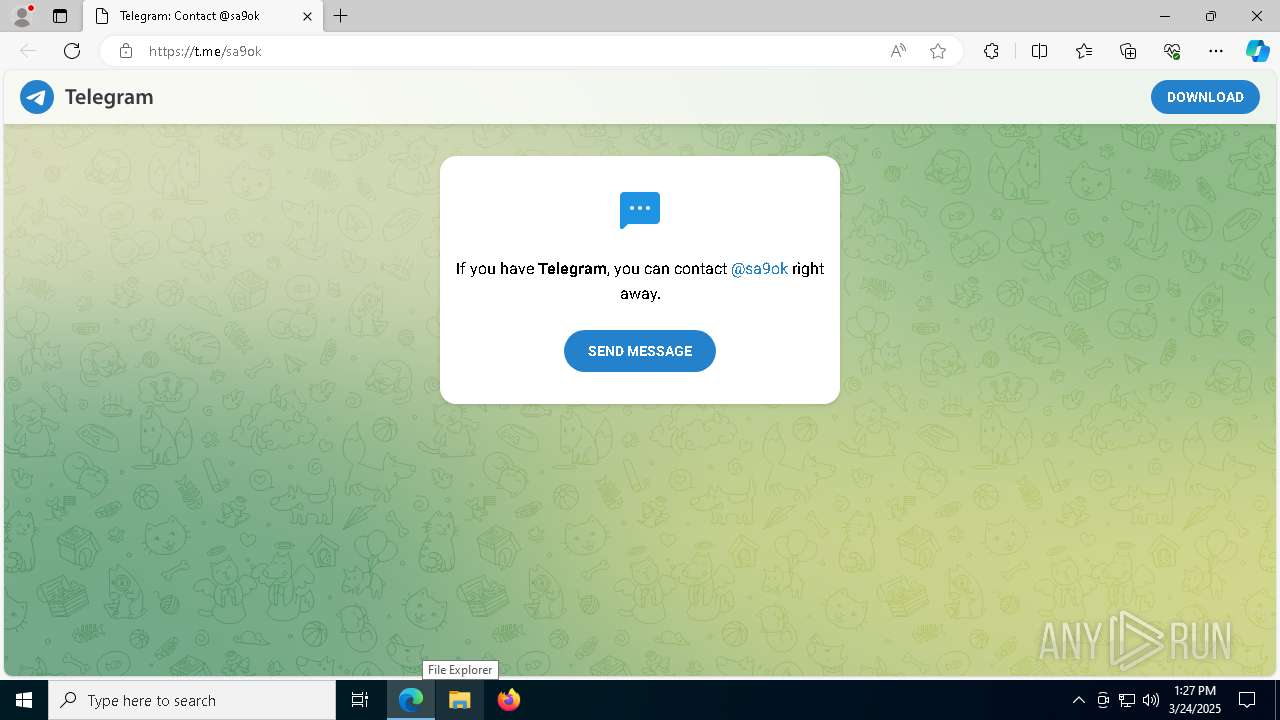Image resolution: width=1280 pixels, height=720 pixels.
Task: Refresh the current page
Action: tap(72, 51)
